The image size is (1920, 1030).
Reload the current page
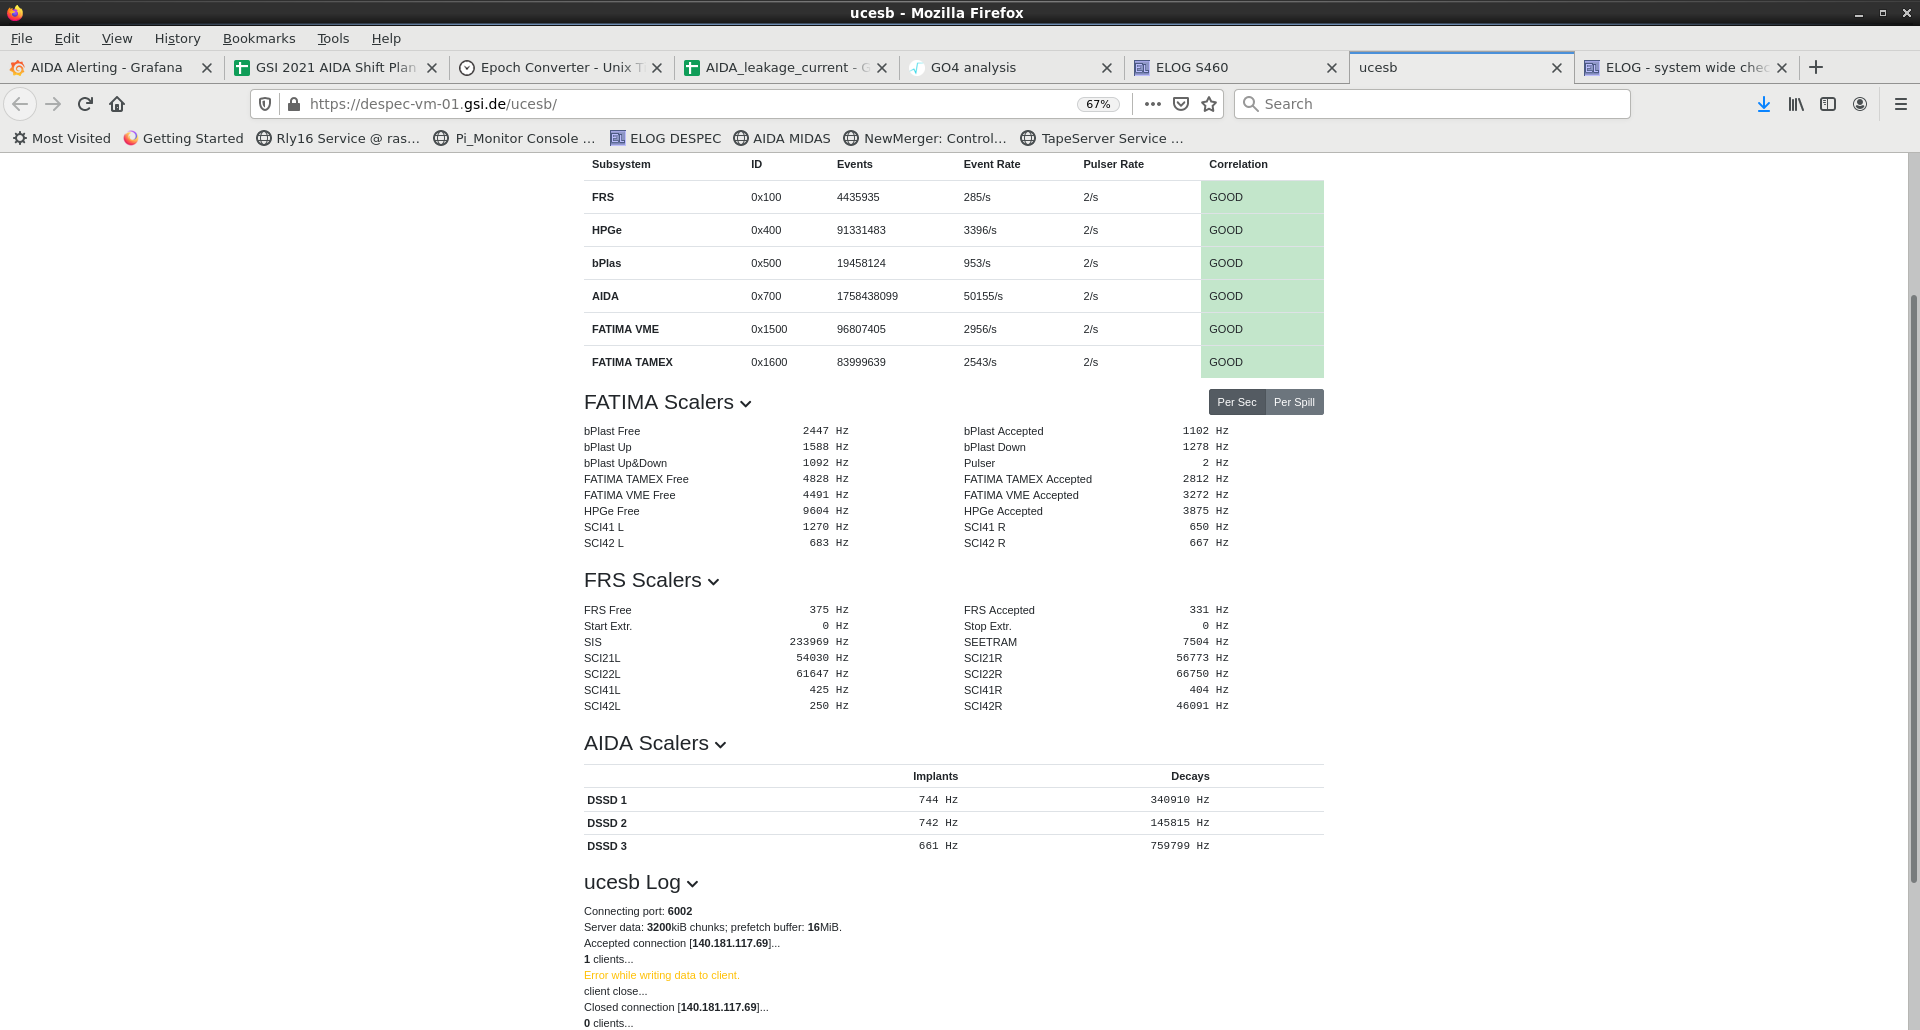85,104
